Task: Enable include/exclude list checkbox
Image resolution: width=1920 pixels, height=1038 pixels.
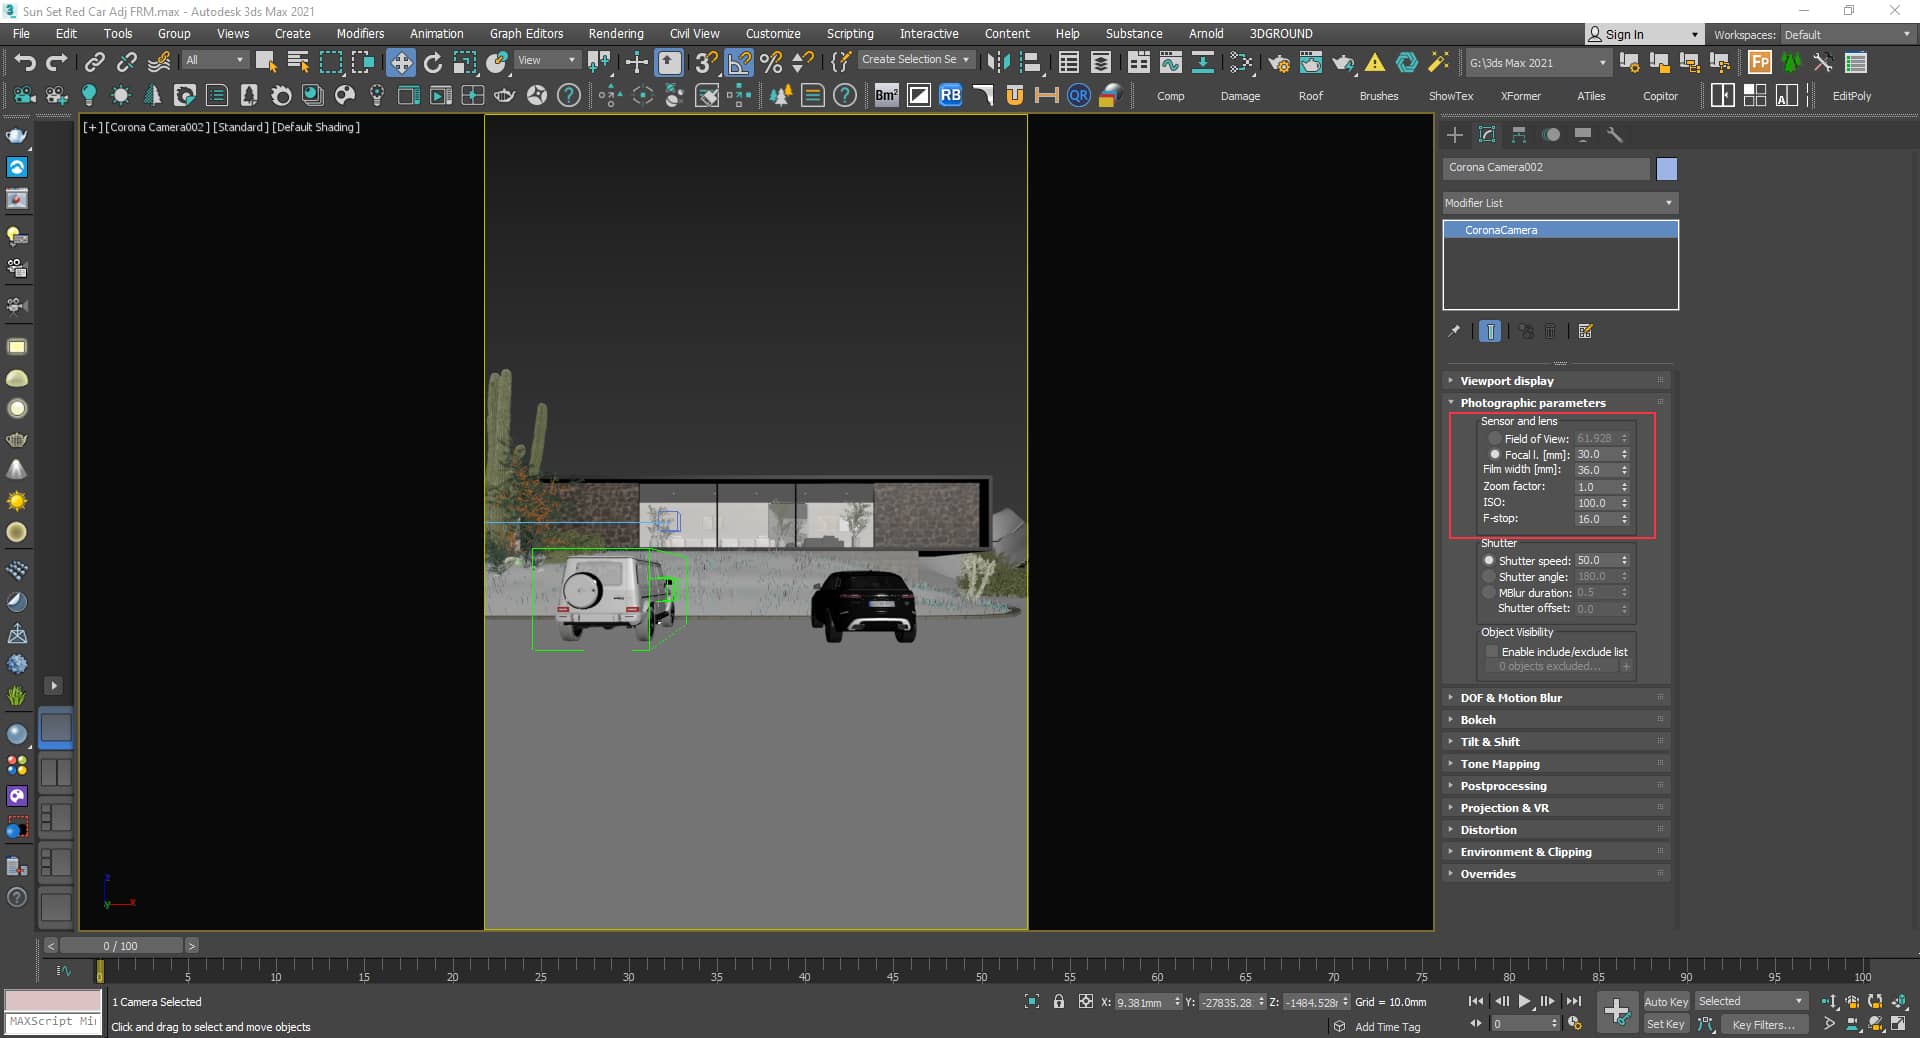Action: point(1492,652)
